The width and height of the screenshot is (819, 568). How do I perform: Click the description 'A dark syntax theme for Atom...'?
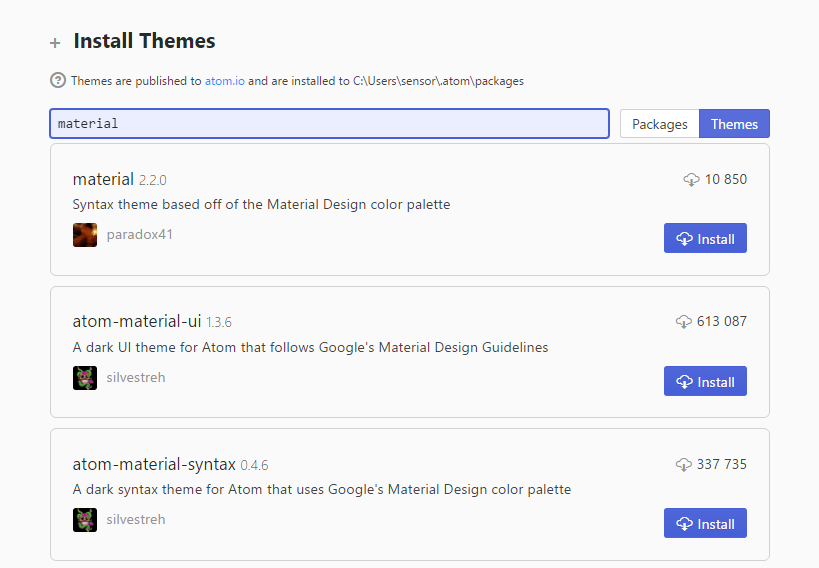[x=322, y=490]
